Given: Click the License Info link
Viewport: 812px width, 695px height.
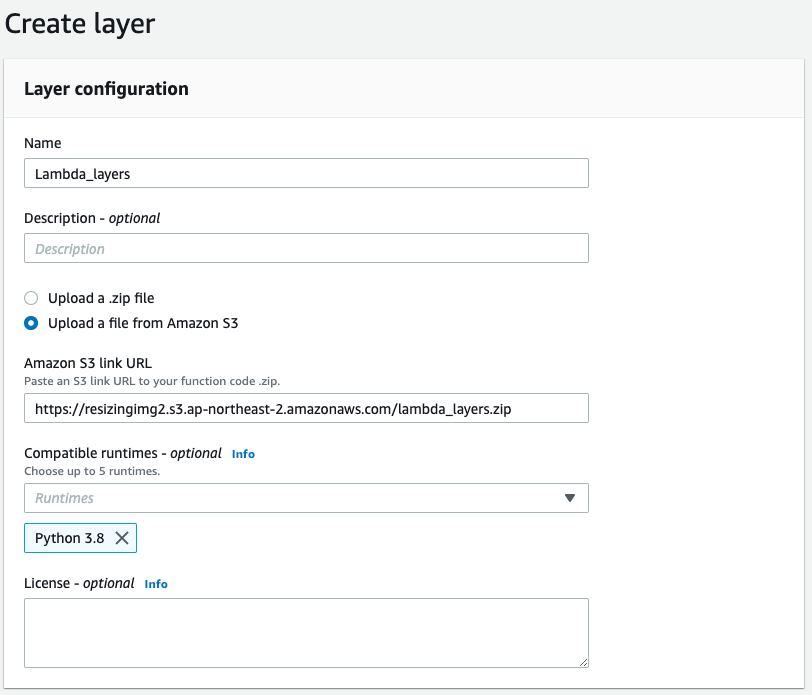Looking at the screenshot, I should pyautogui.click(x=156, y=584).
